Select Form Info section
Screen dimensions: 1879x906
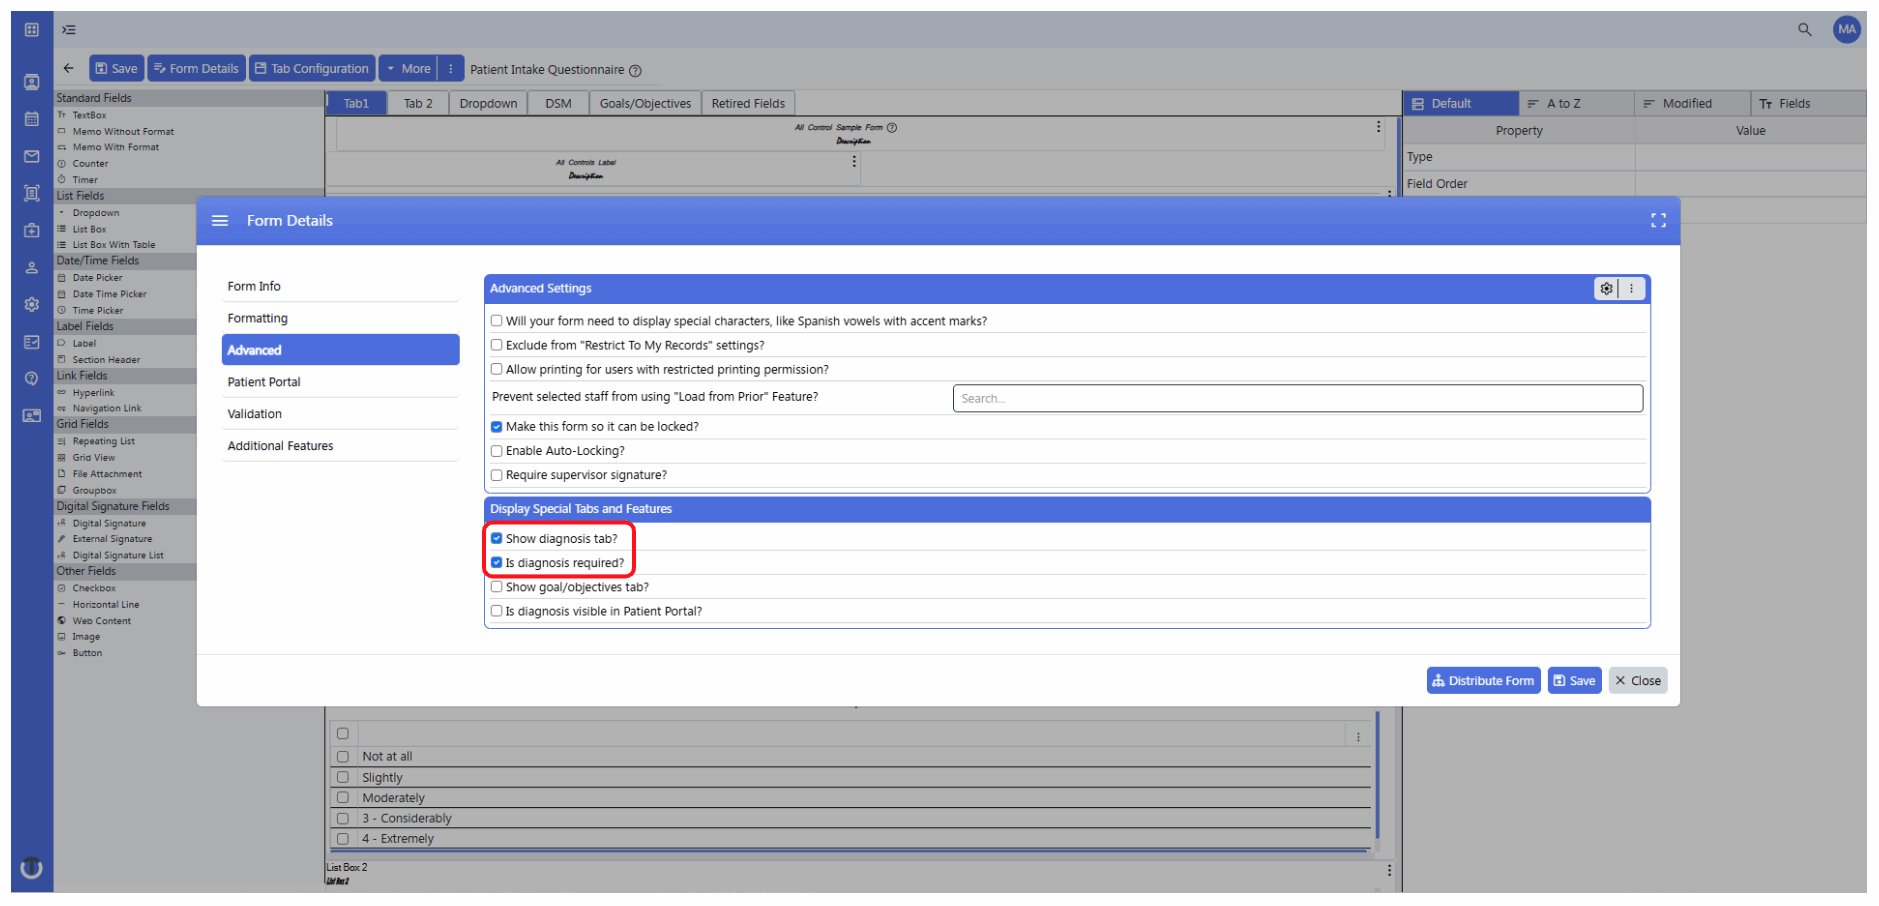(x=341, y=286)
